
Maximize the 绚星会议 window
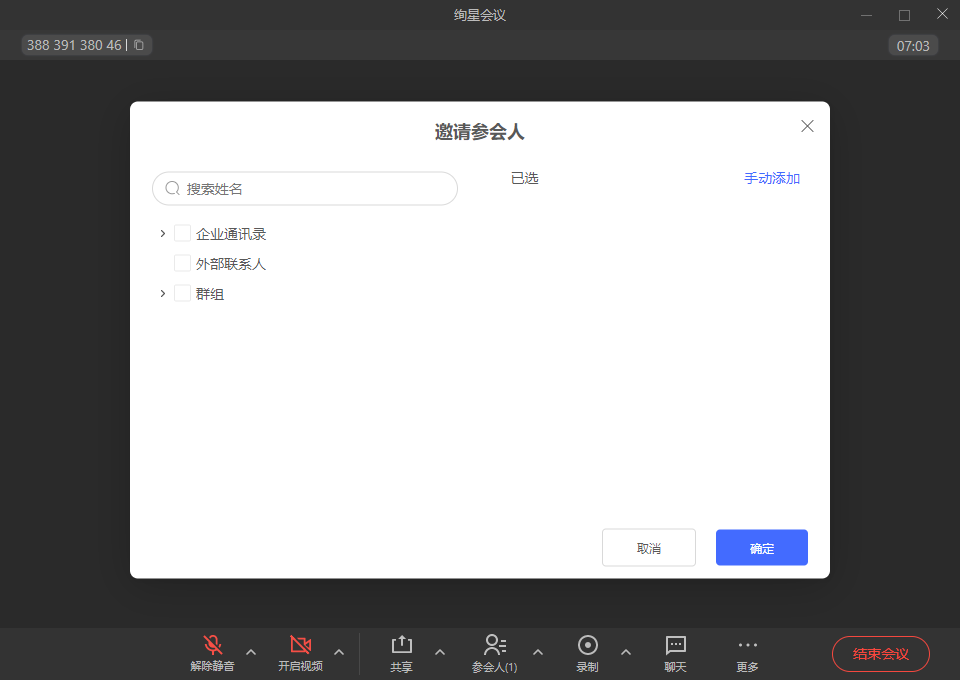904,15
